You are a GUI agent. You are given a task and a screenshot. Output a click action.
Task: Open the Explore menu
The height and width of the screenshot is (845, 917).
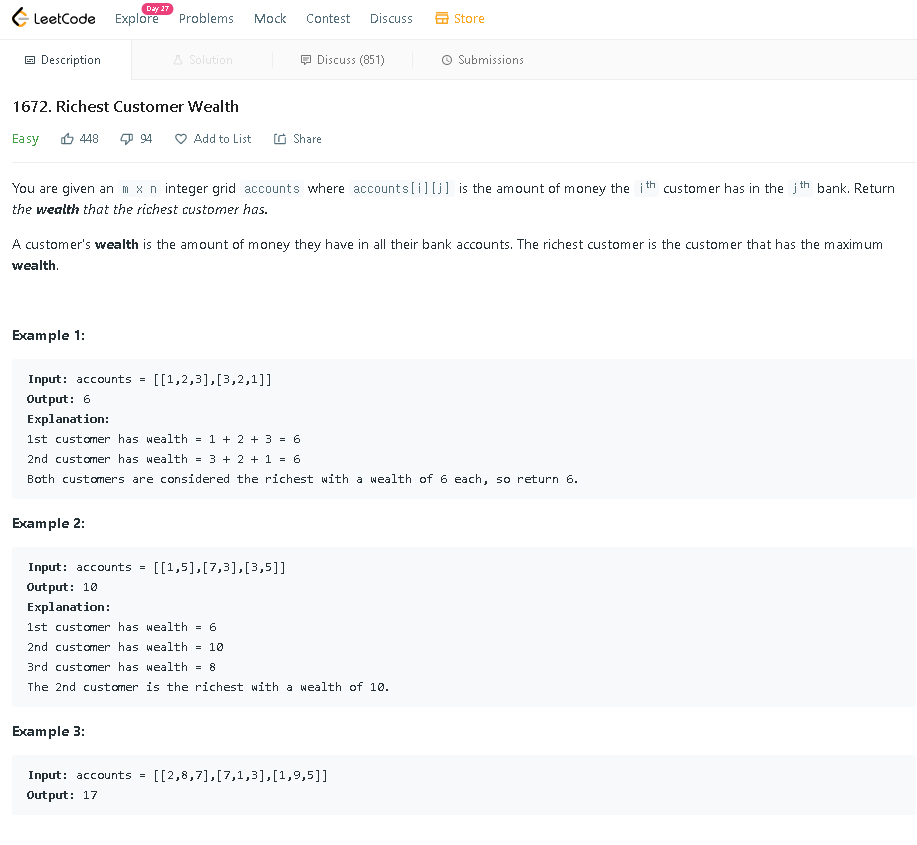(x=137, y=19)
